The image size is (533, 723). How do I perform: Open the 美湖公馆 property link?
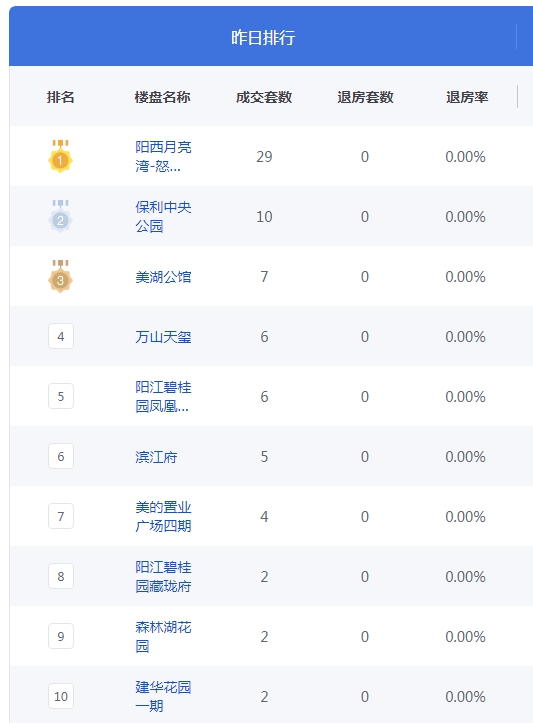163,277
